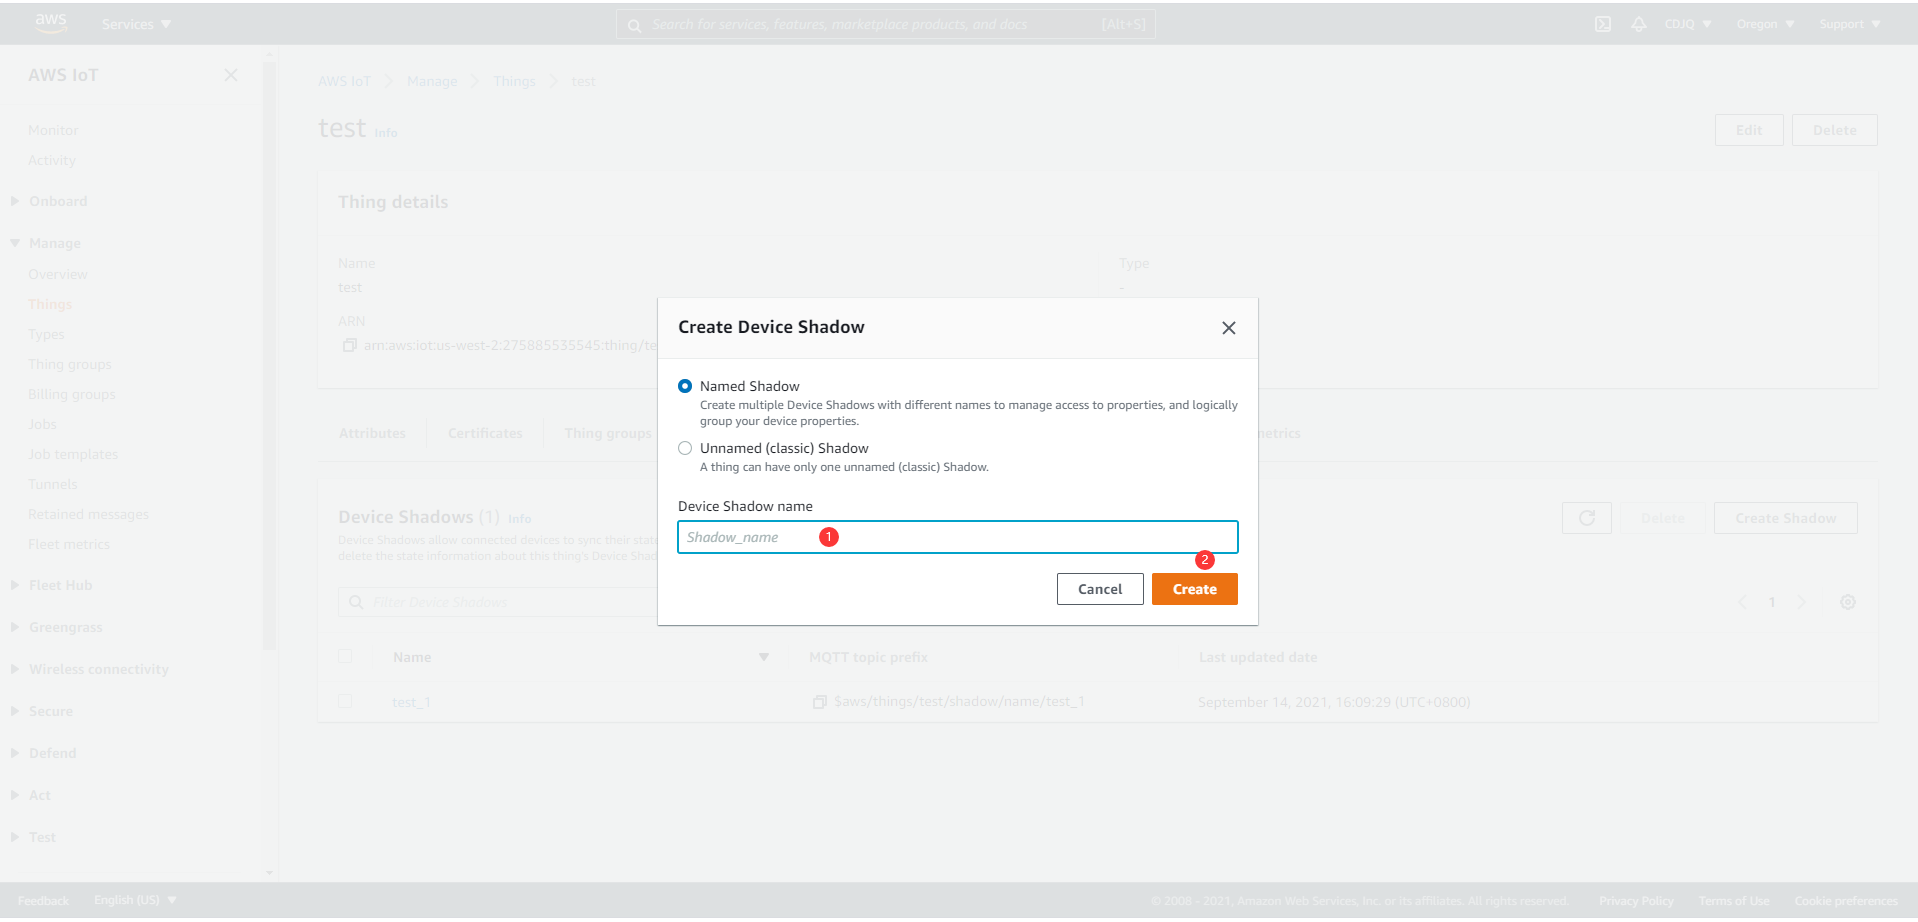Focus the Filter Device Shadows box
The image size is (1918, 922).
498,602
